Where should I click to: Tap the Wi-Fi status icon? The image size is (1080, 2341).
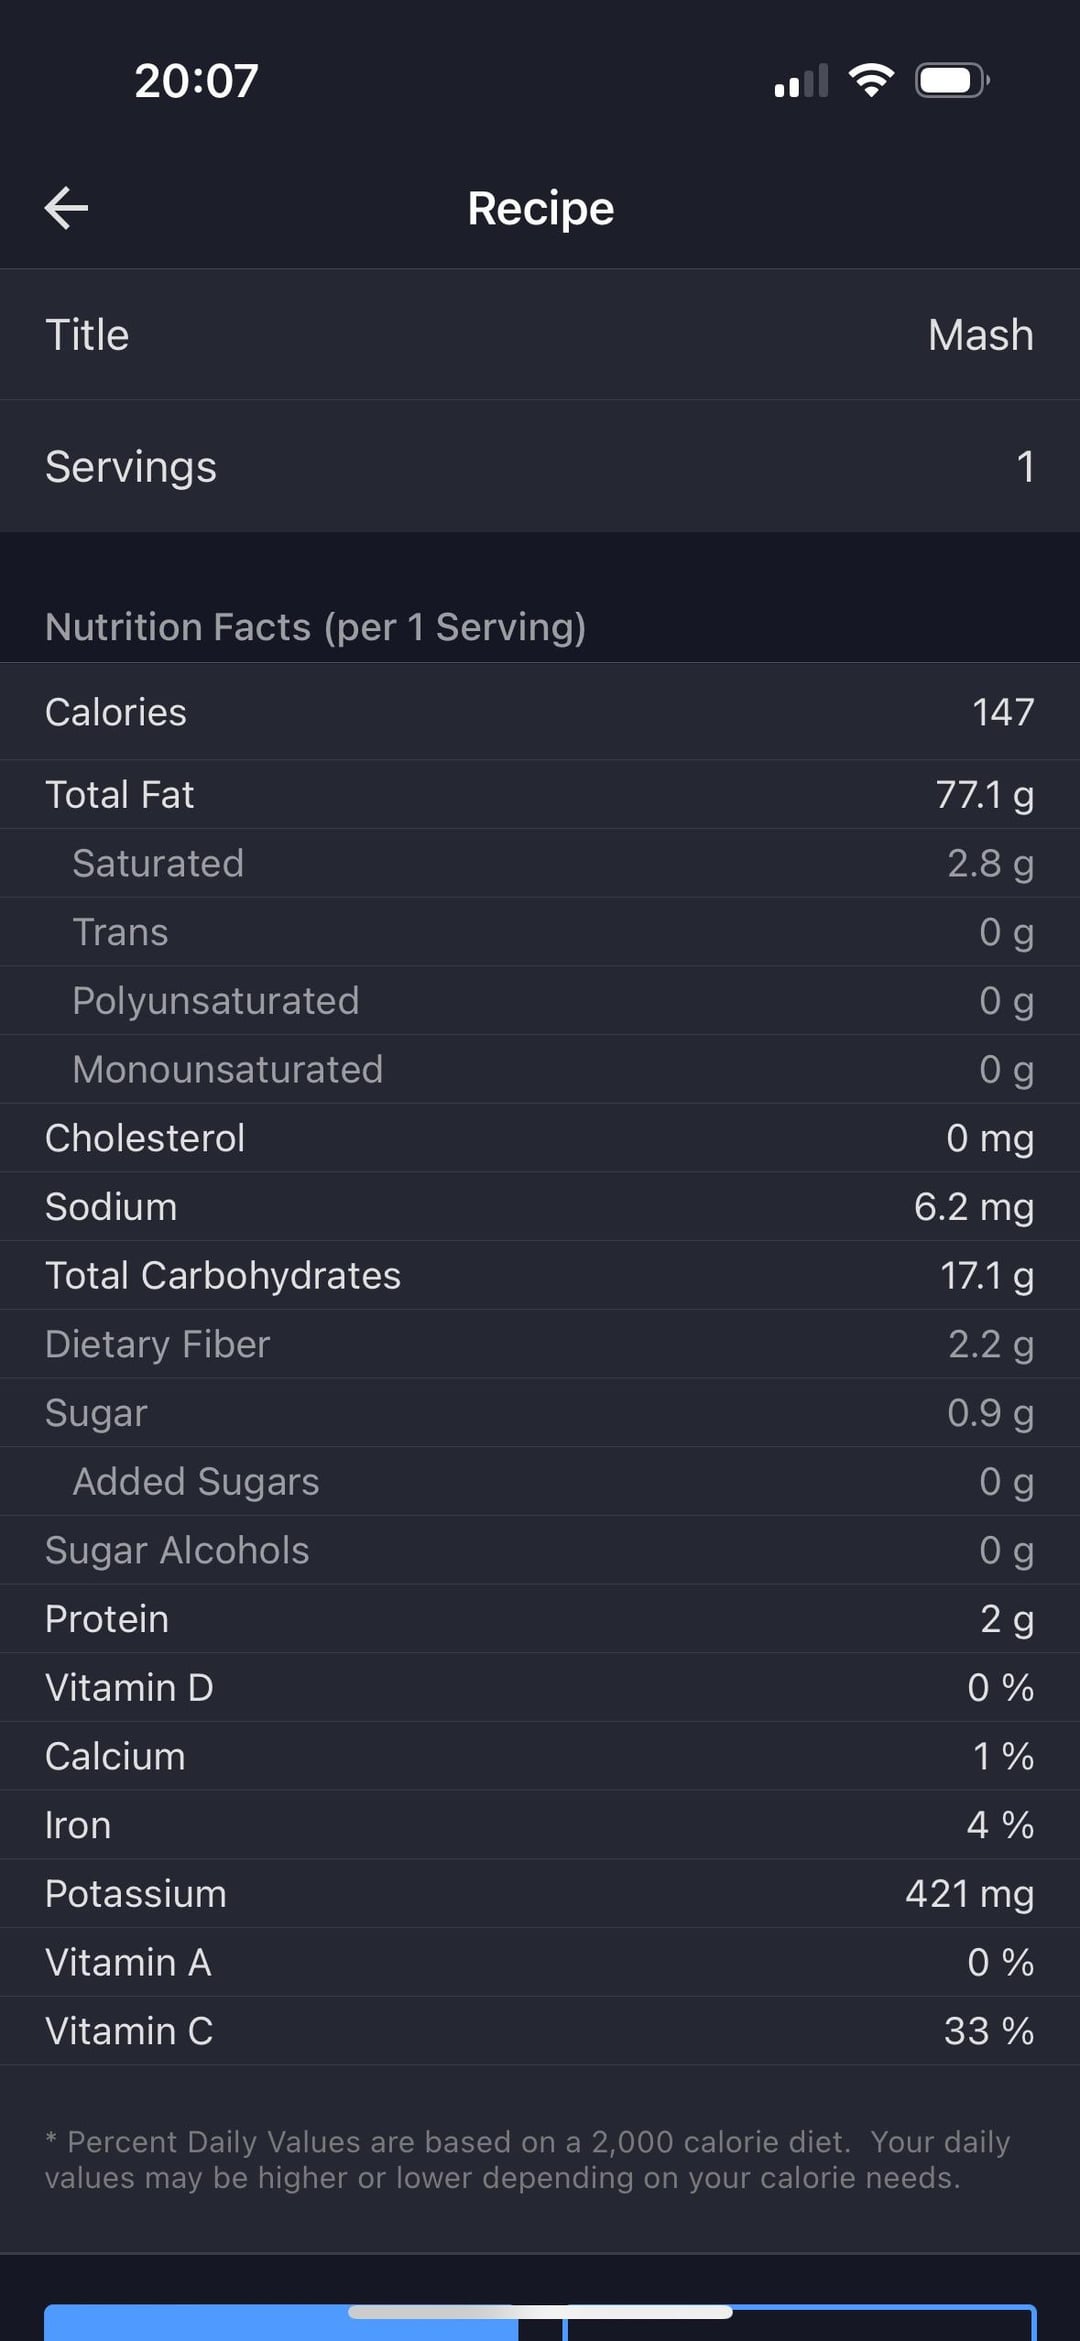tap(871, 80)
